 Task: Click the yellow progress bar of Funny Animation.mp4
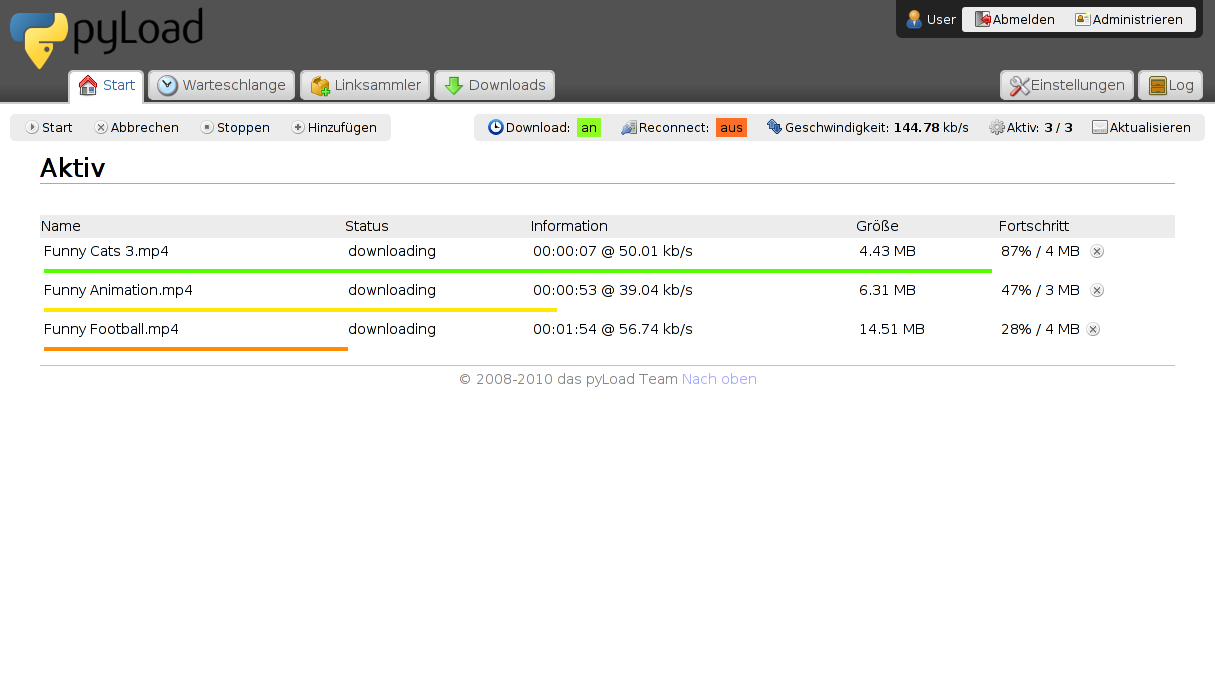pyautogui.click(x=300, y=309)
